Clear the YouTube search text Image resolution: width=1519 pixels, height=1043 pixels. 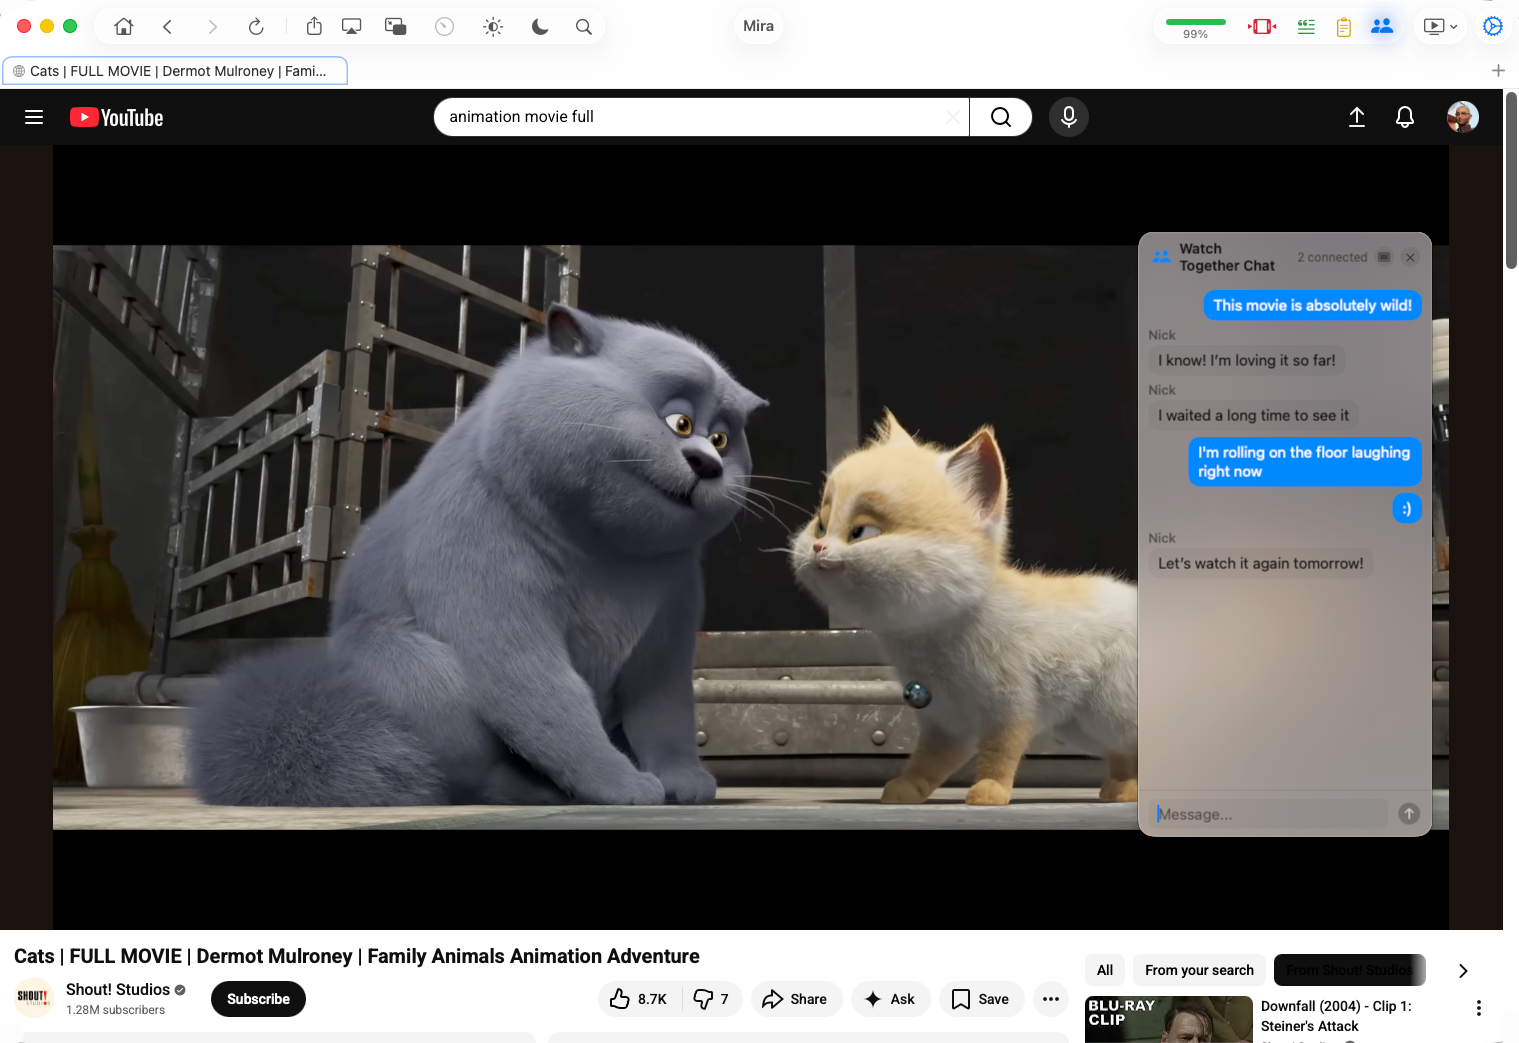(953, 117)
